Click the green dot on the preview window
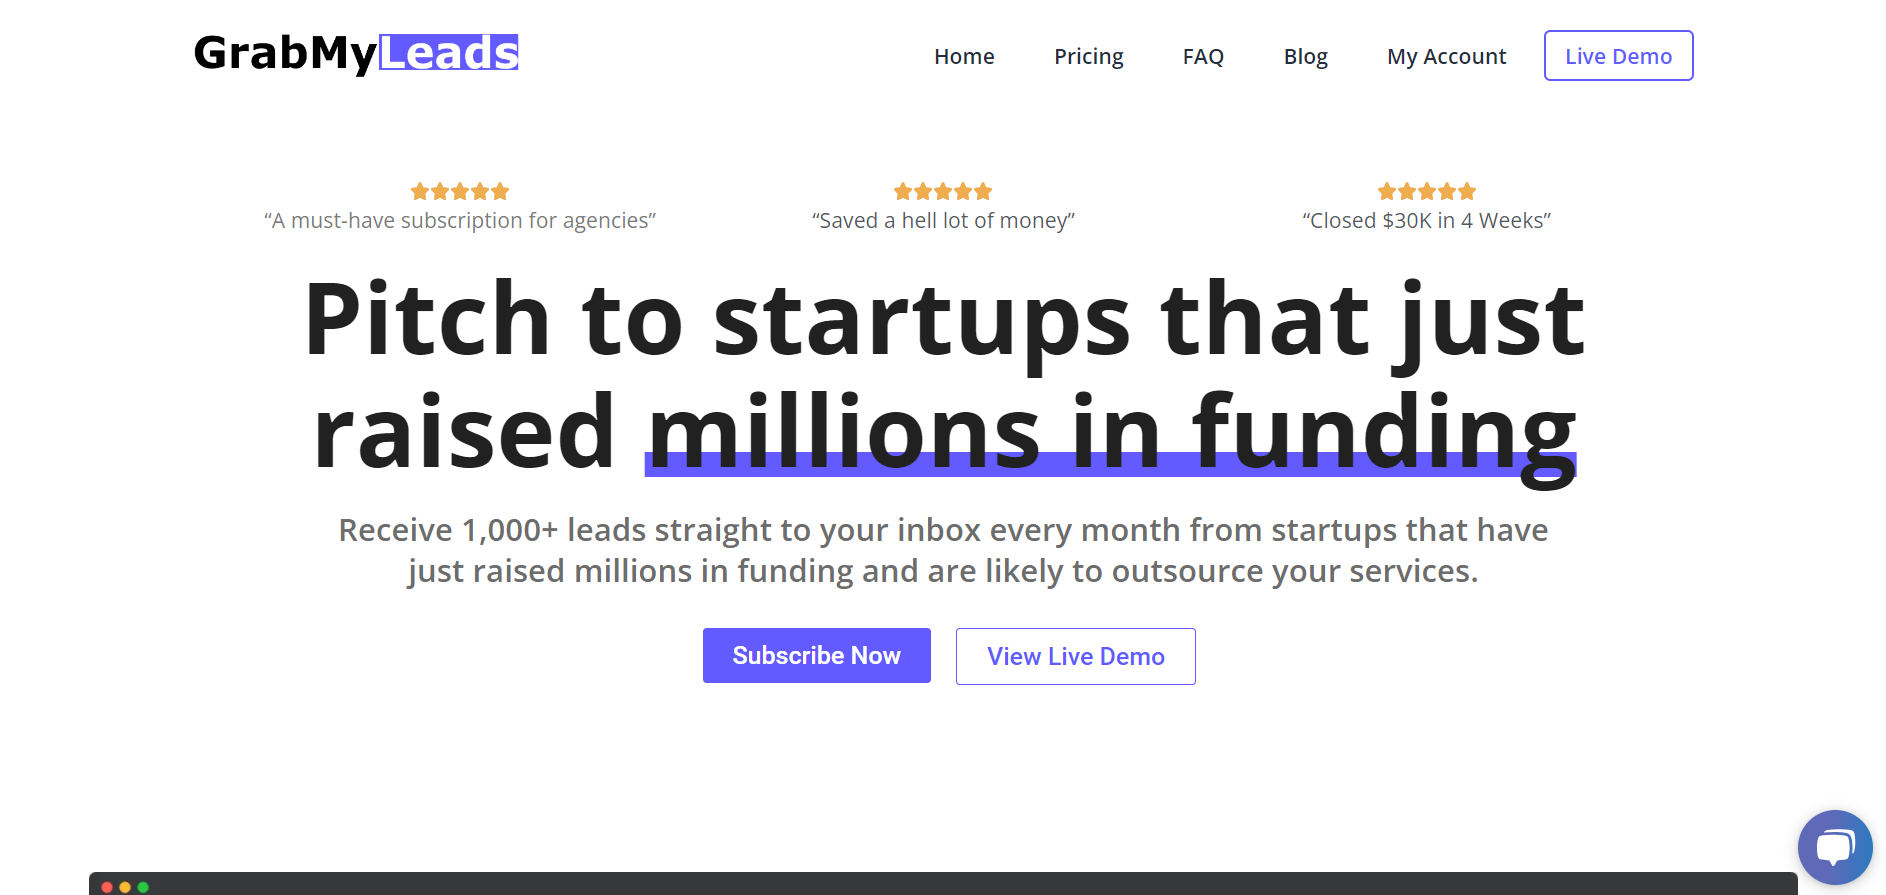Viewport: 1886px width, 895px height. click(143, 887)
